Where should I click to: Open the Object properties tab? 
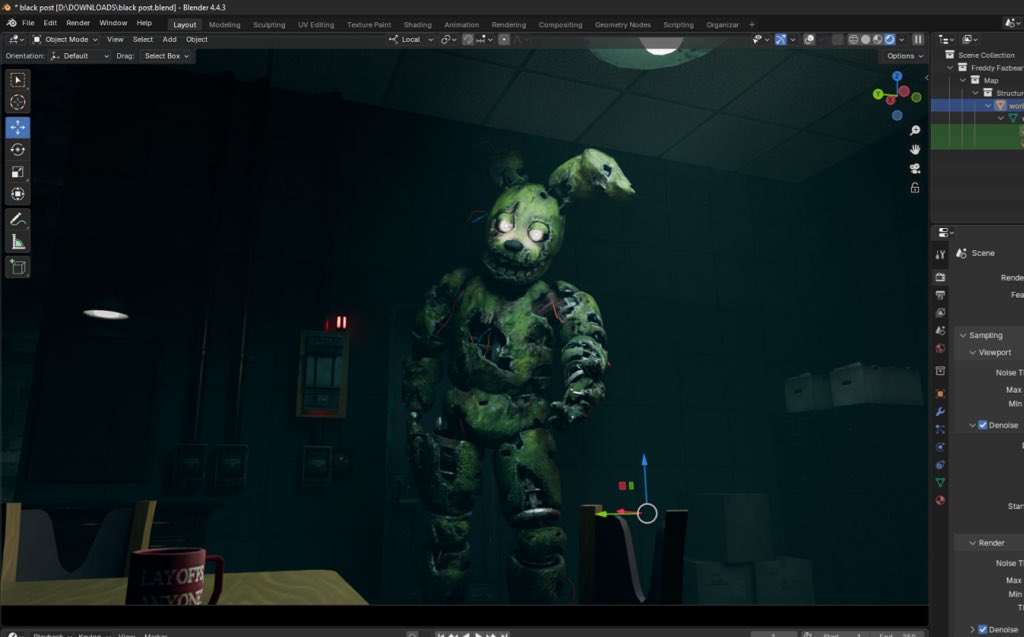tap(940, 394)
